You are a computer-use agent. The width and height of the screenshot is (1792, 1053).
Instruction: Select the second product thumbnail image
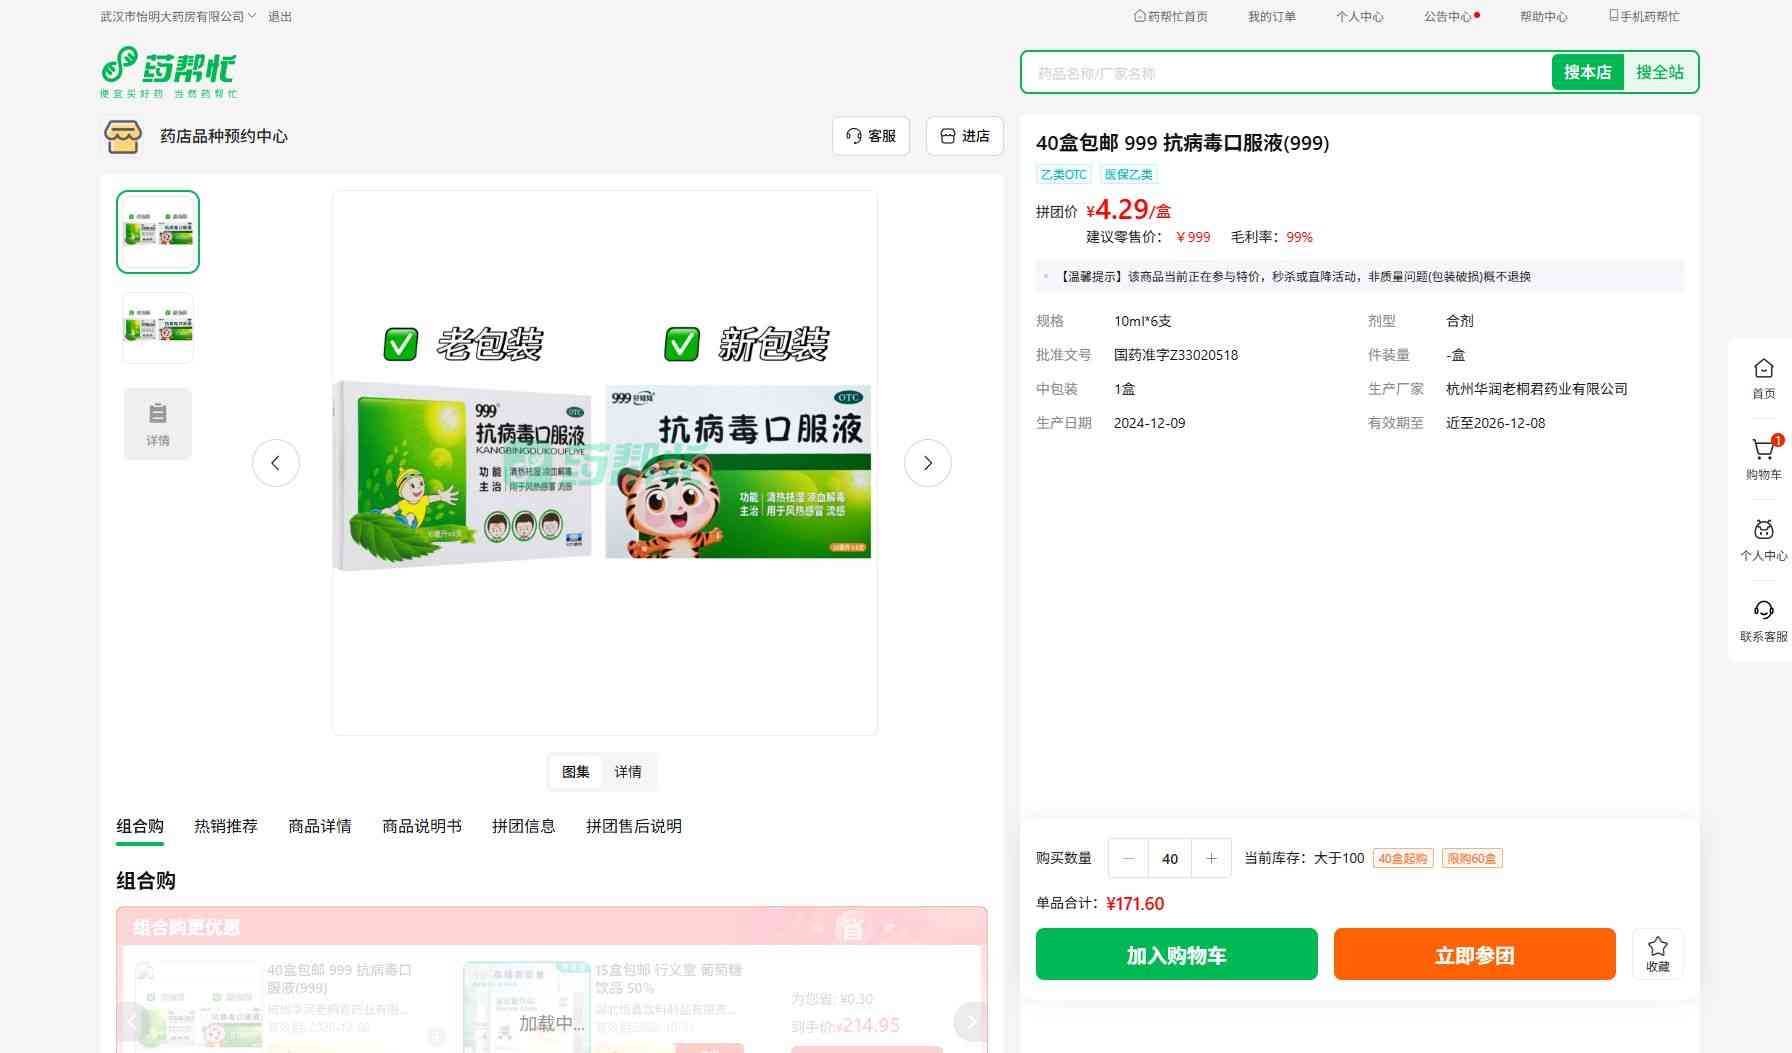pos(158,328)
